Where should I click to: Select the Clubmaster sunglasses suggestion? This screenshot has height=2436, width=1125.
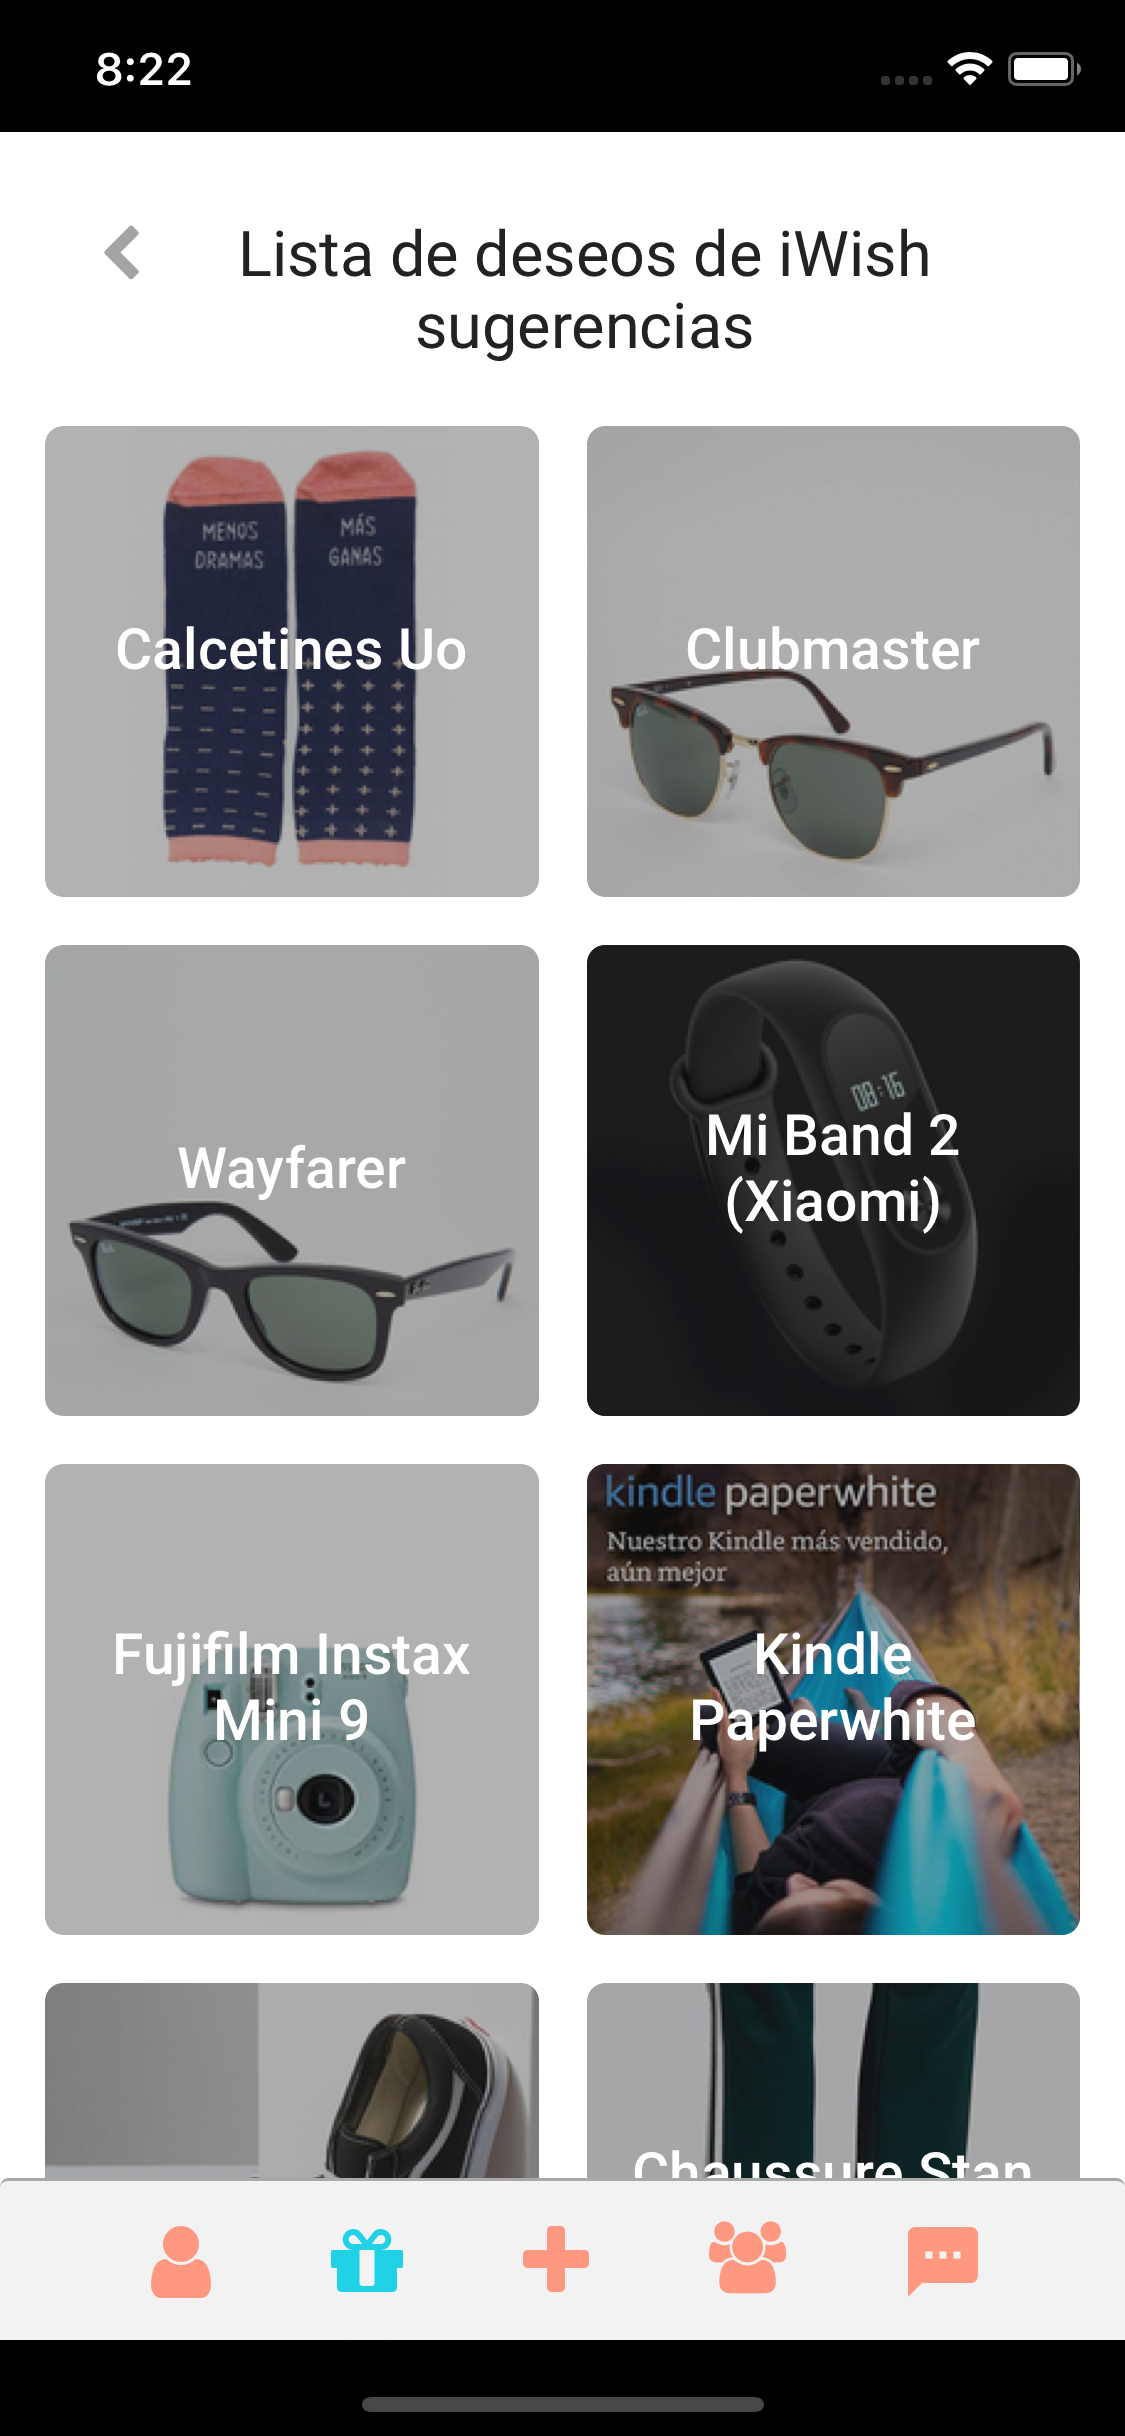pyautogui.click(x=833, y=661)
